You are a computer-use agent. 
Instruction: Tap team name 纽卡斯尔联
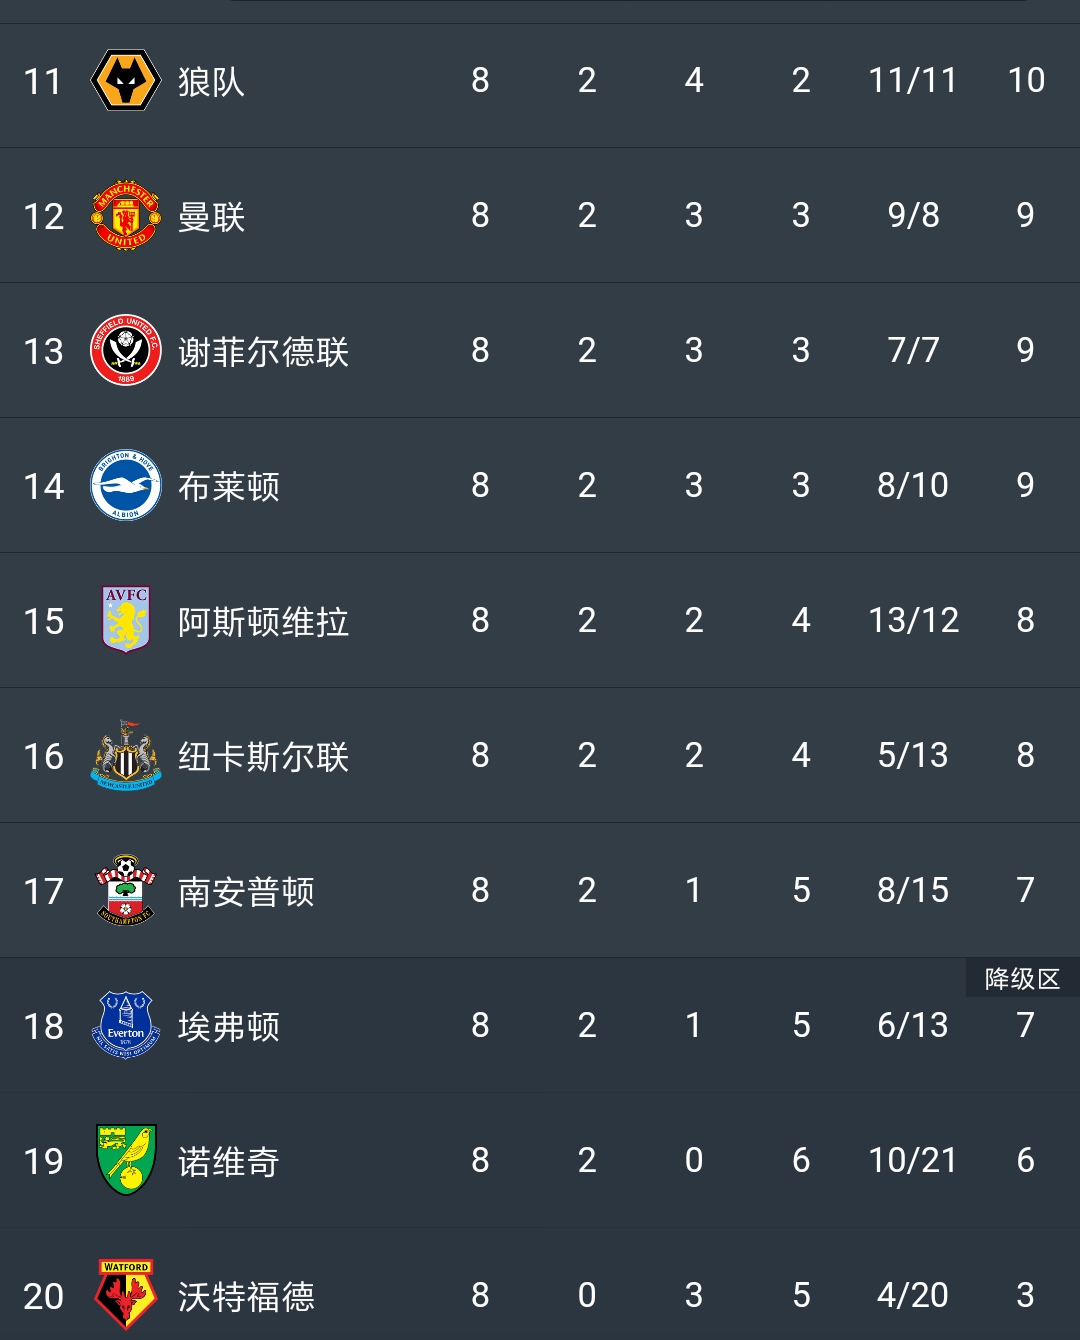[x=263, y=757]
